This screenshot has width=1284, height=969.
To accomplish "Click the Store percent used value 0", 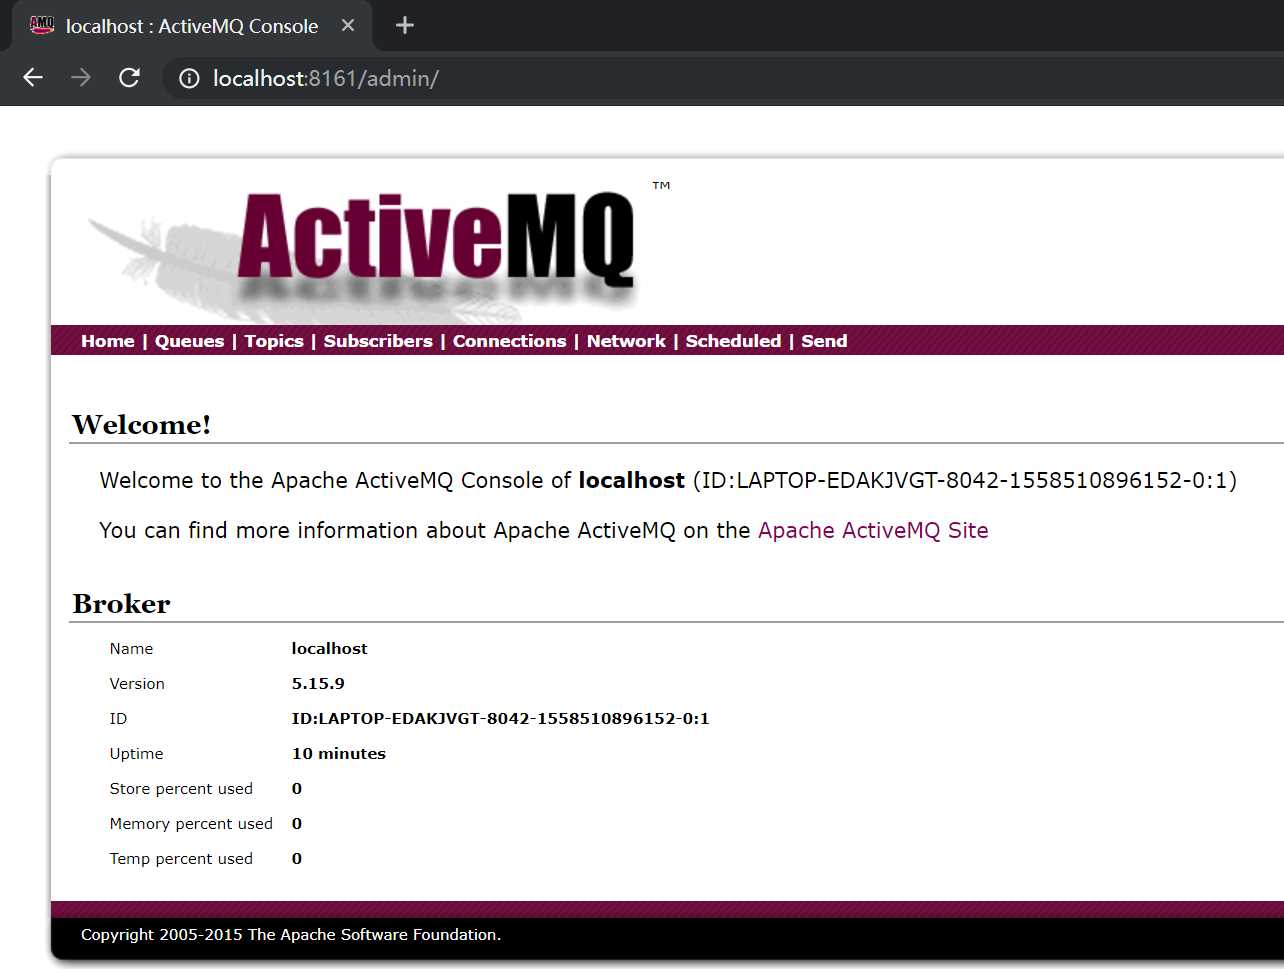I will [x=297, y=789].
